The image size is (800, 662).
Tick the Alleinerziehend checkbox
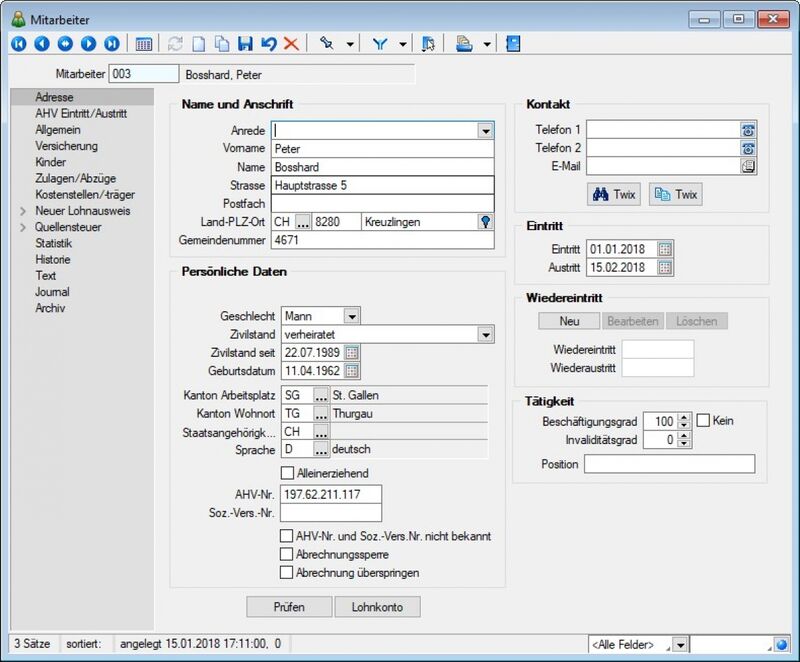[287, 473]
